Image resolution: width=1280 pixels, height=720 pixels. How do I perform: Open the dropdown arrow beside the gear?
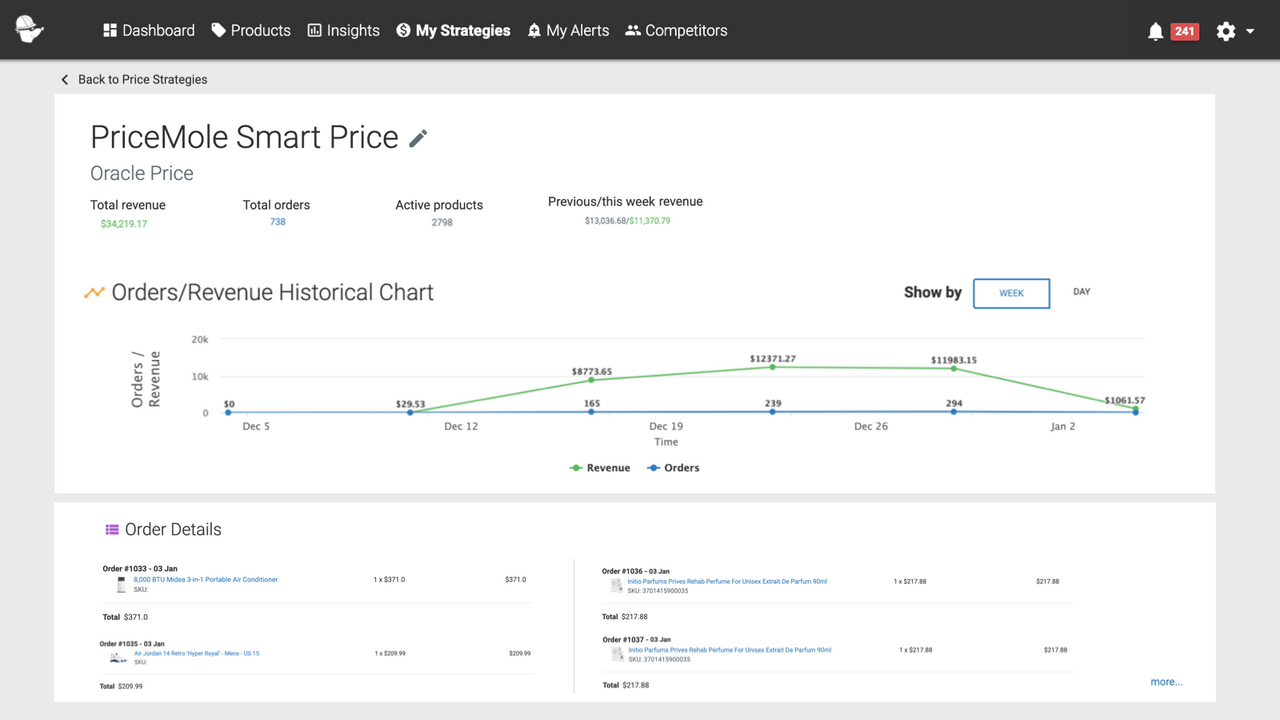coord(1248,31)
